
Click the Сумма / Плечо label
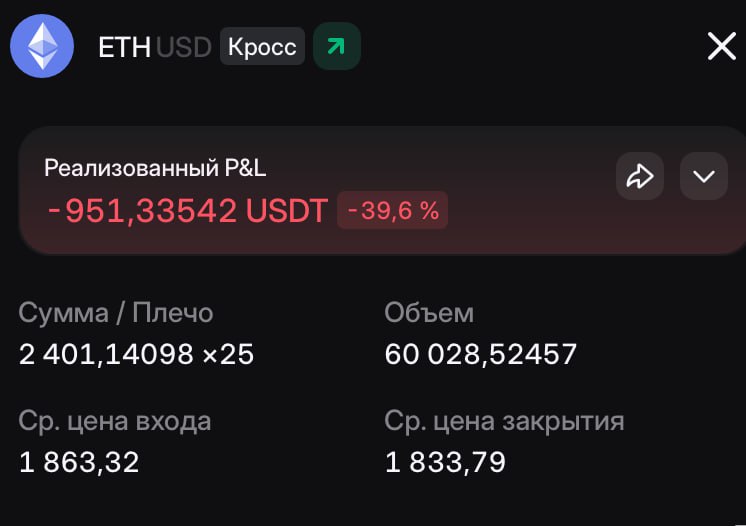(x=116, y=313)
